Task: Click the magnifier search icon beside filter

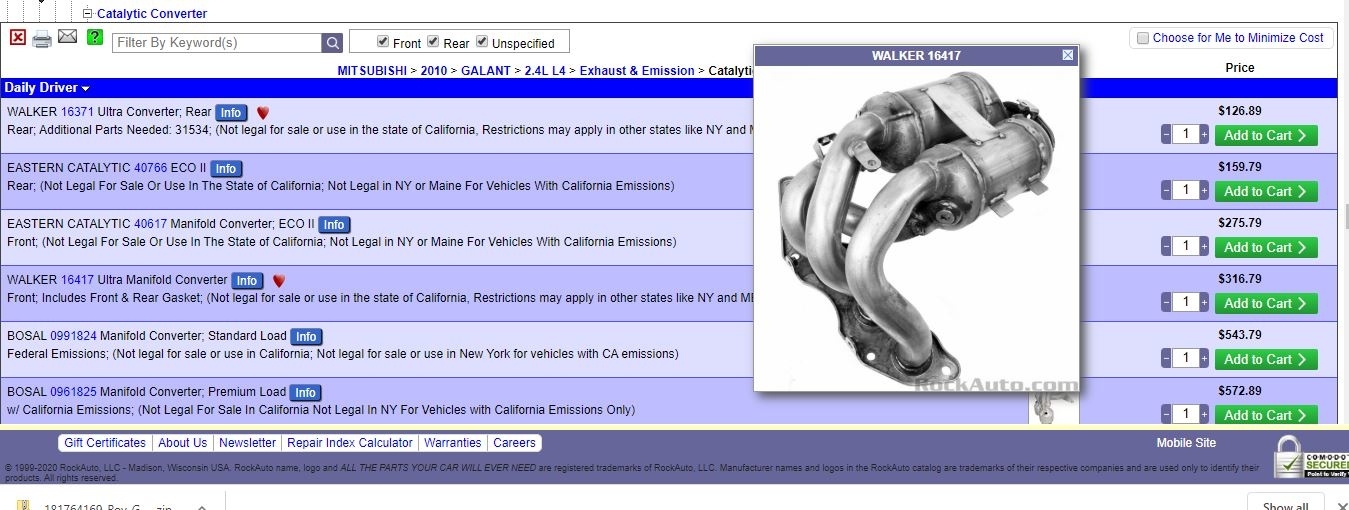Action: [x=332, y=43]
